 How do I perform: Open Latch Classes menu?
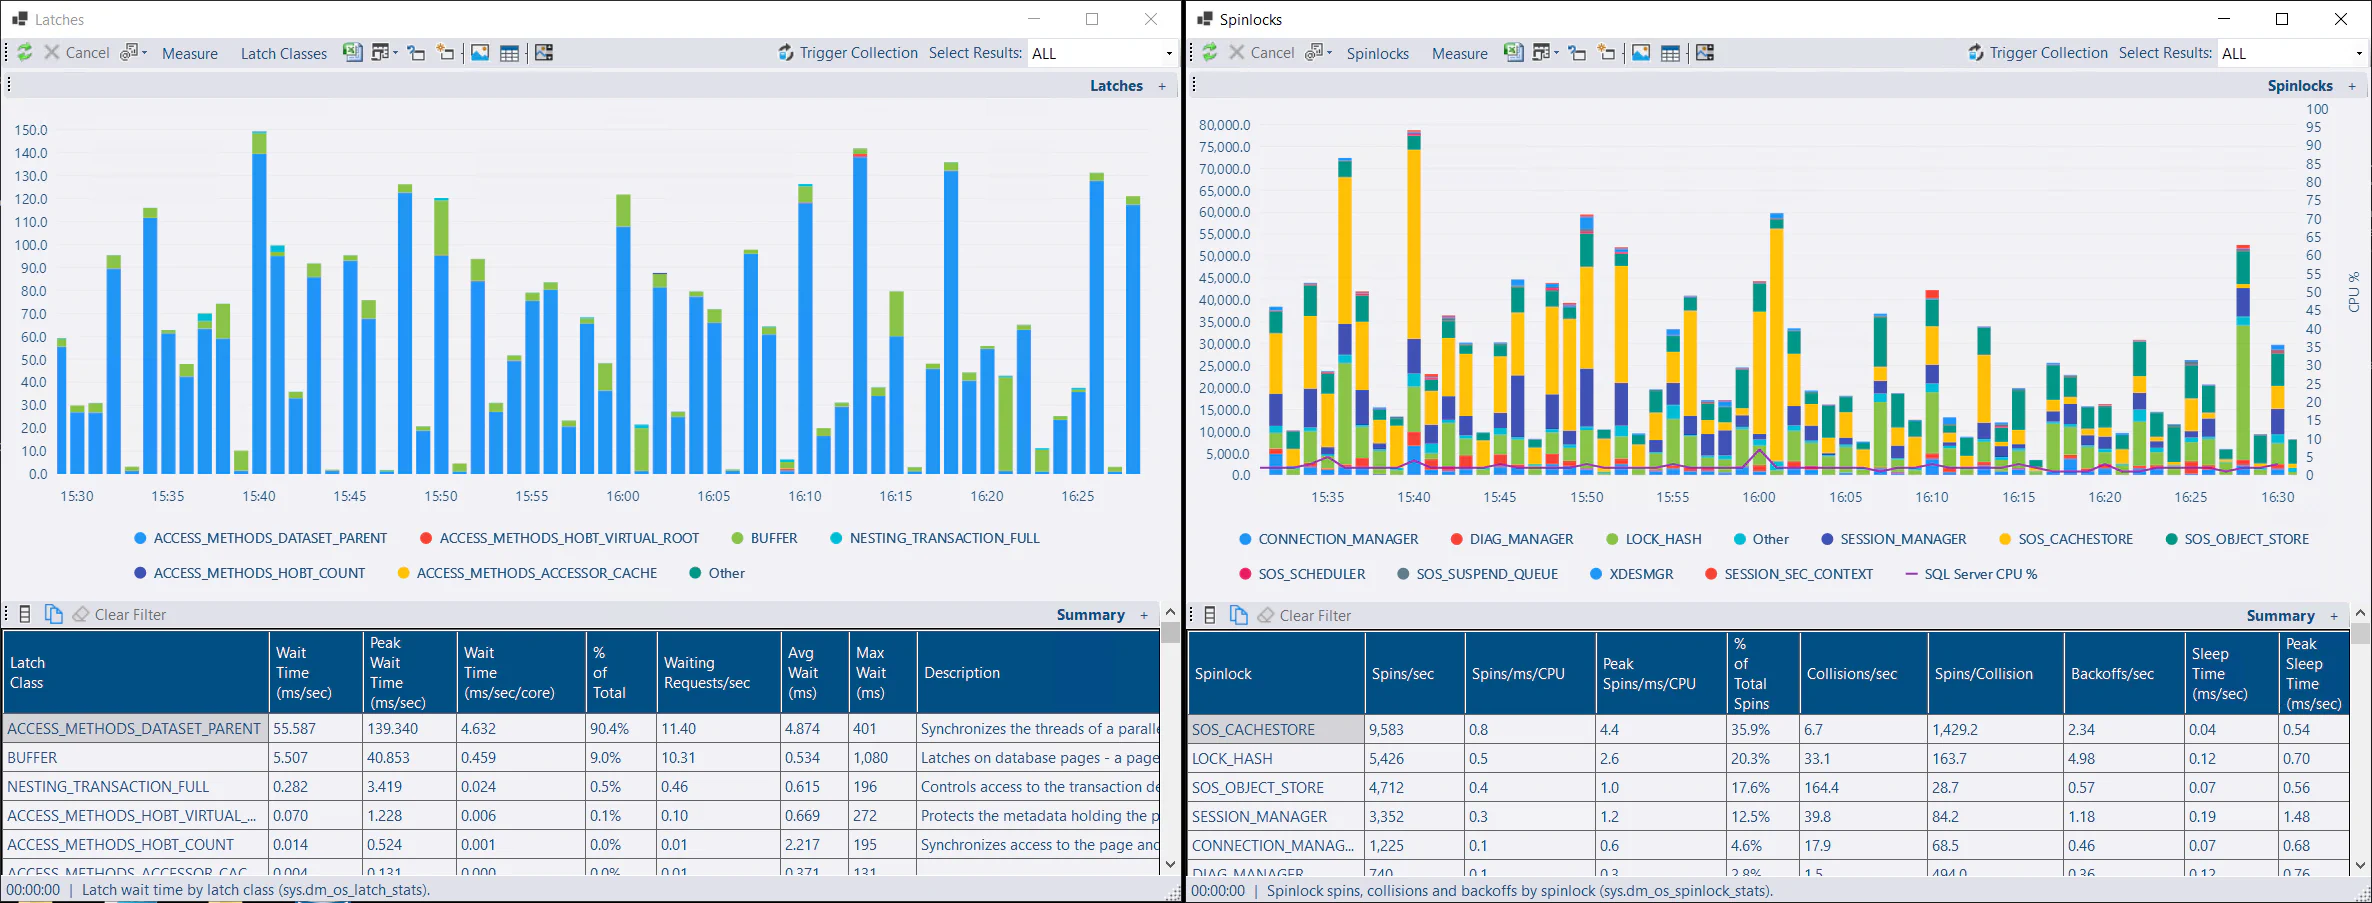tap(284, 53)
